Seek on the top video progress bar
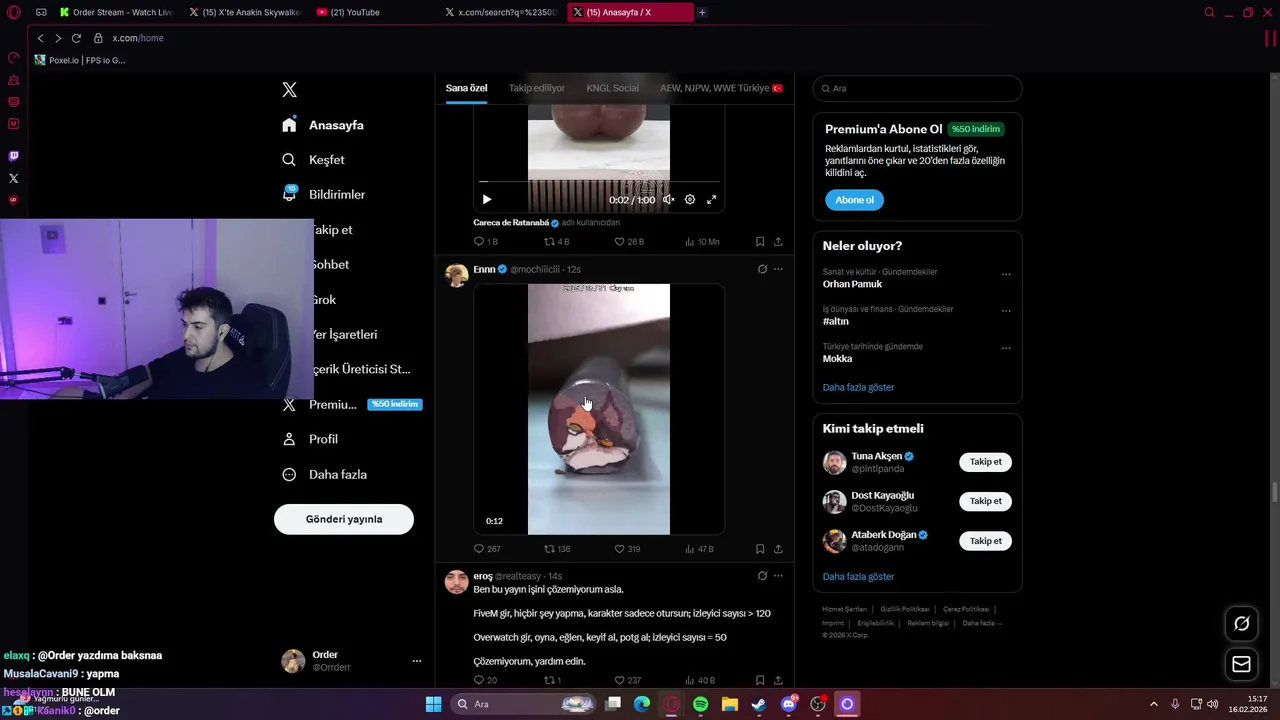 pyautogui.click(x=598, y=182)
